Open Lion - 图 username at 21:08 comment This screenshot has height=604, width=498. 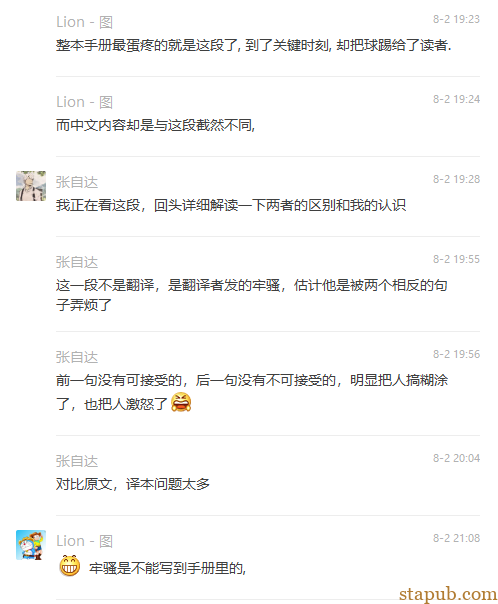tap(84, 541)
